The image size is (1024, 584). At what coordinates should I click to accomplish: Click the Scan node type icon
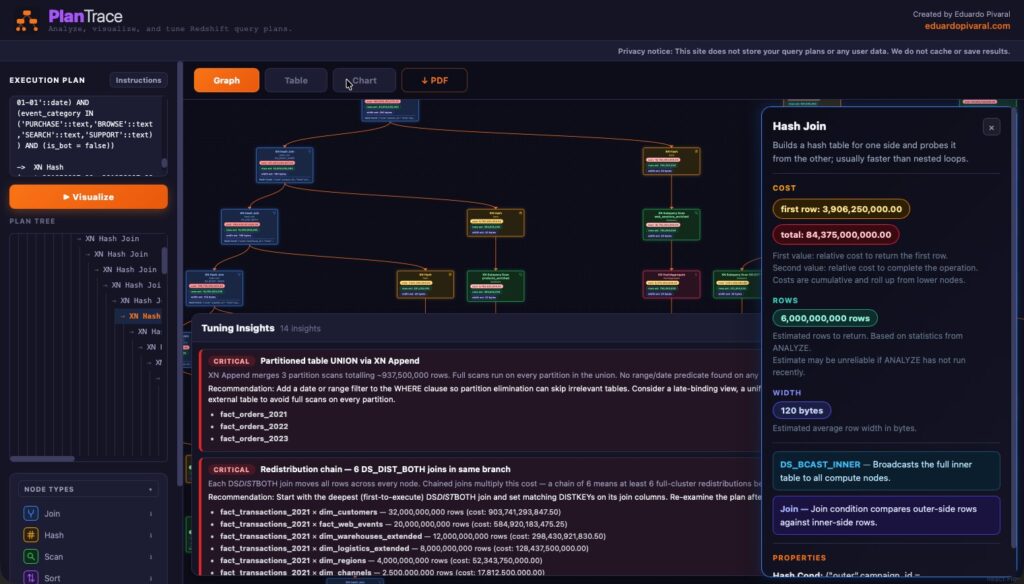(31, 557)
